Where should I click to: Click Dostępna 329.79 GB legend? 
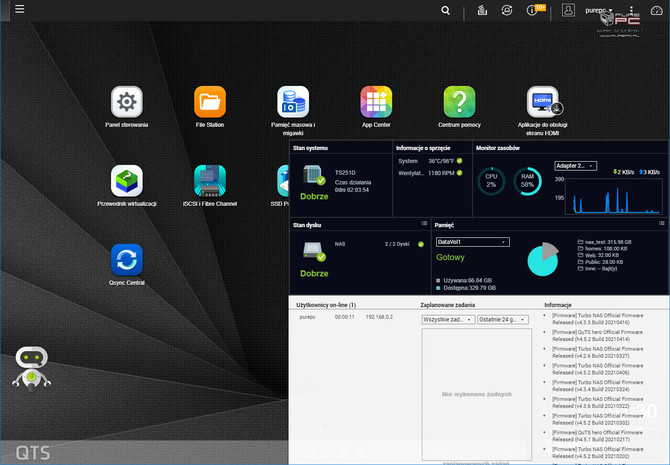coord(466,288)
